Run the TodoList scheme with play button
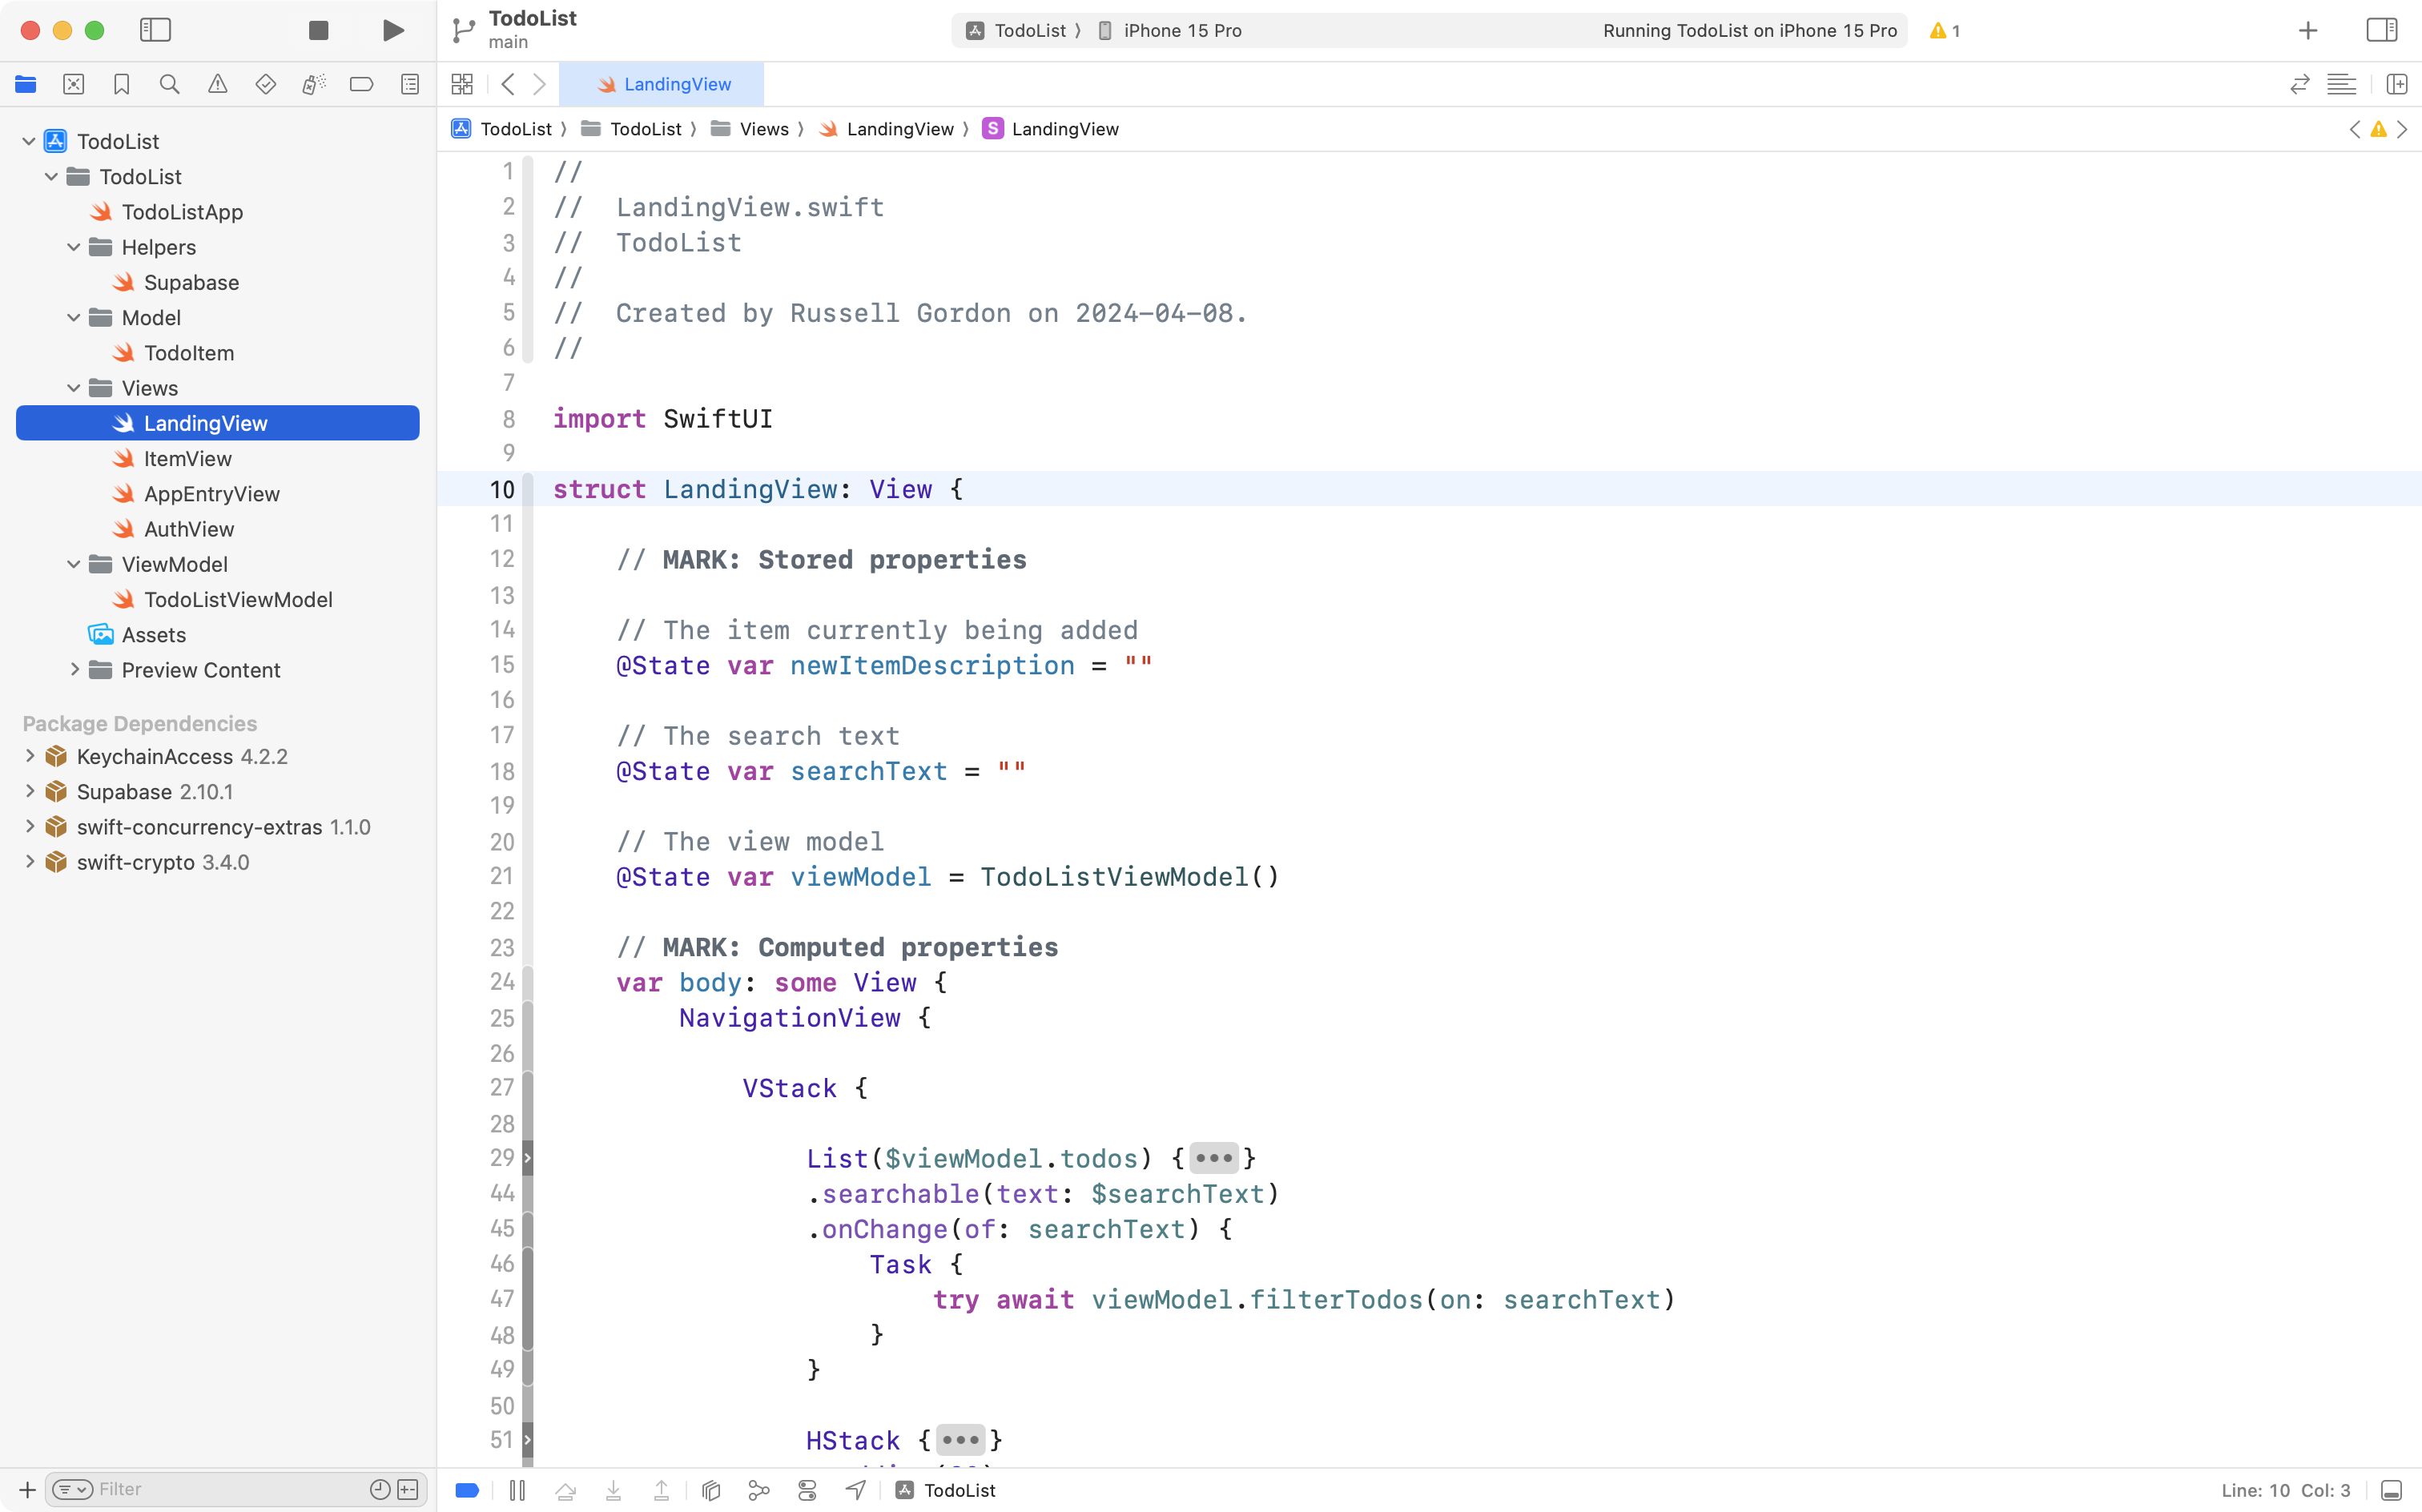Image resolution: width=2422 pixels, height=1512 pixels. (x=392, y=30)
